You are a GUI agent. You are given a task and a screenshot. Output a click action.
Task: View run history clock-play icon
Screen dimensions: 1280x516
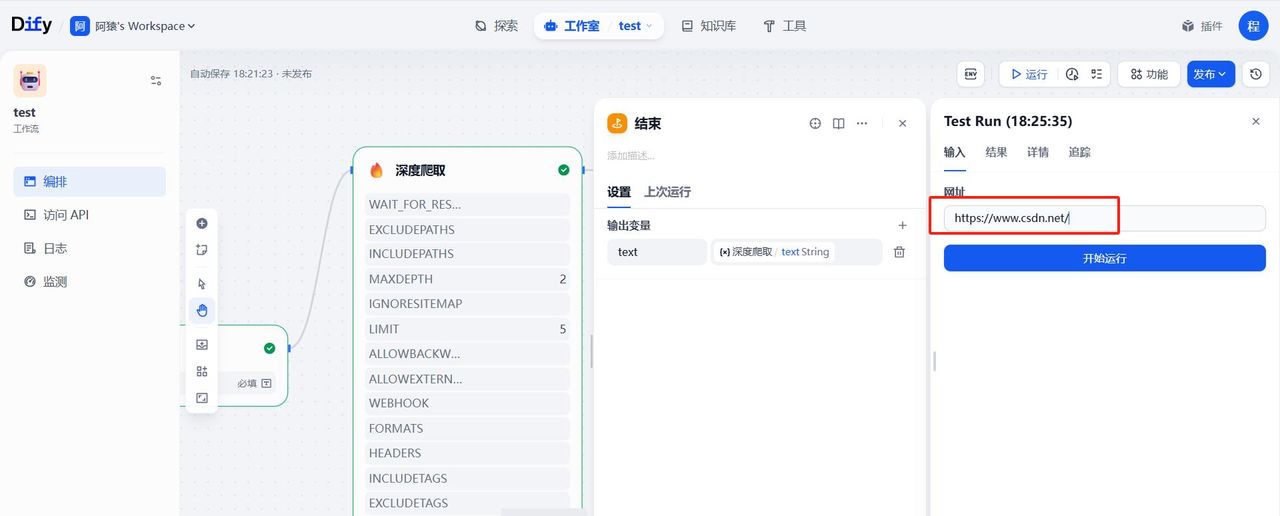1072,74
